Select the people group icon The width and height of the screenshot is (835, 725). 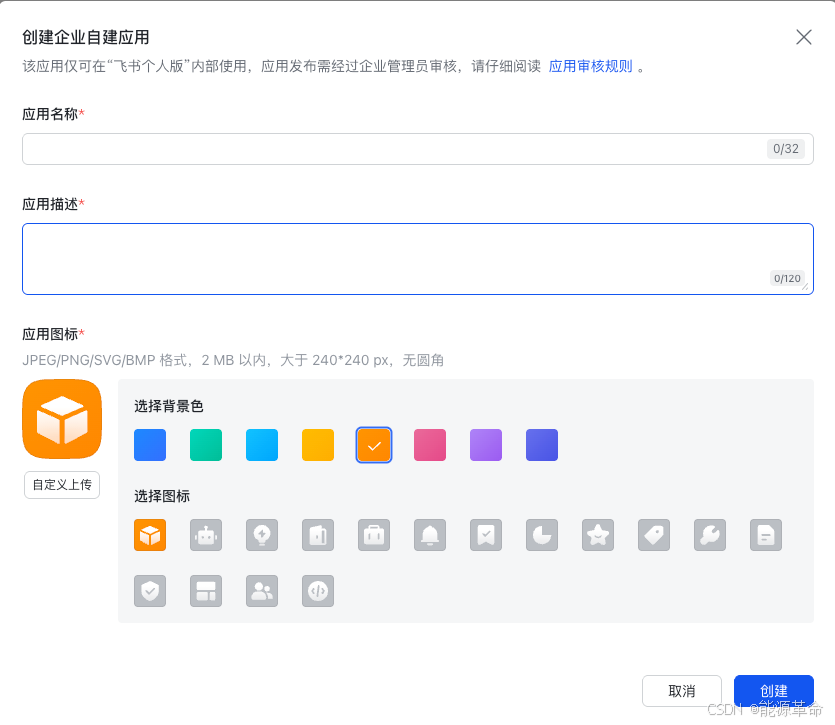pyautogui.click(x=262, y=591)
